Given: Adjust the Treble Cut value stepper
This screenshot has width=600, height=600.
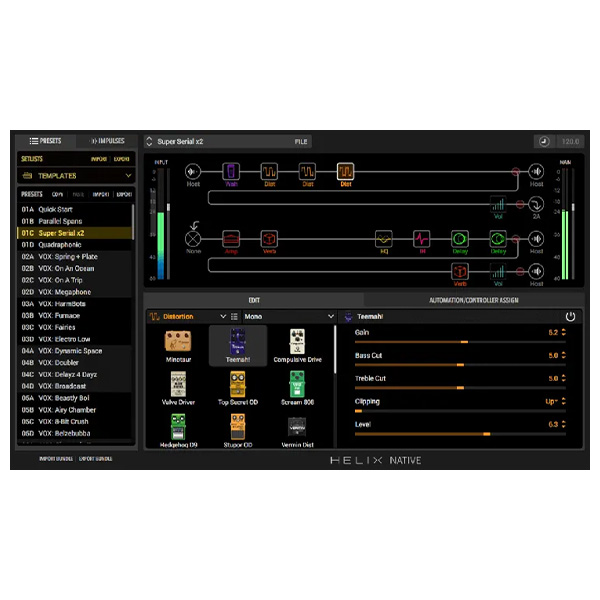Looking at the screenshot, I should pos(564,378).
